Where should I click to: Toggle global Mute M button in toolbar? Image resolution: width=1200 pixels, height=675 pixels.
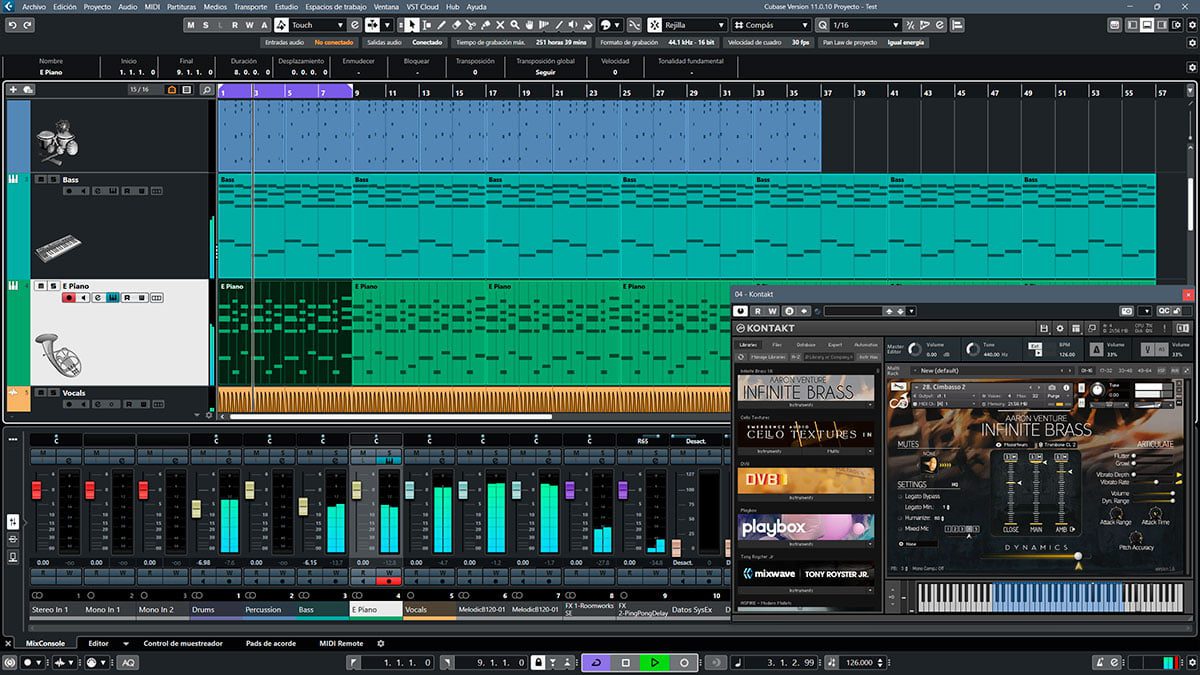point(191,25)
